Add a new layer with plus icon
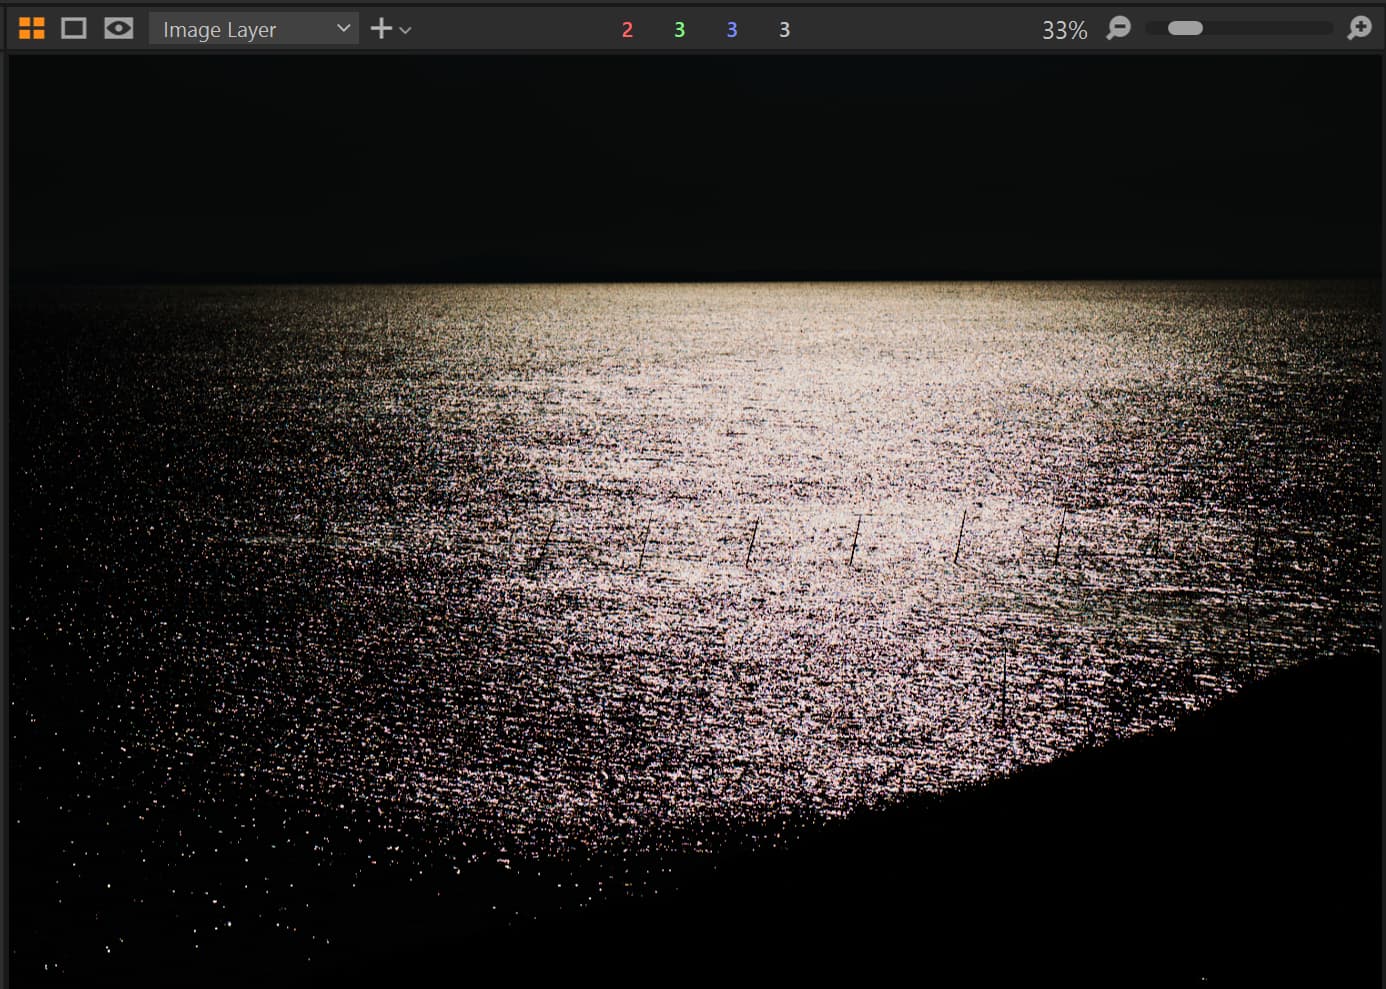Image resolution: width=1386 pixels, height=989 pixels. [381, 29]
